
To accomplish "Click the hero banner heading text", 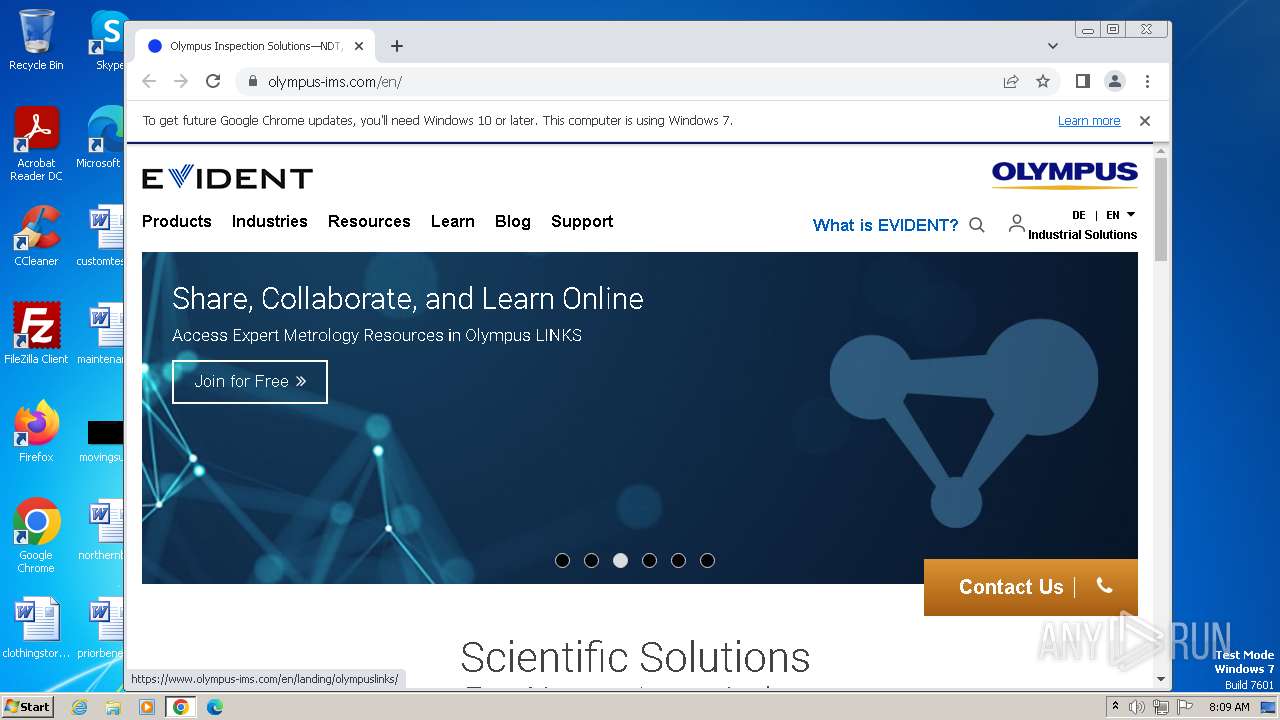I will [x=408, y=298].
